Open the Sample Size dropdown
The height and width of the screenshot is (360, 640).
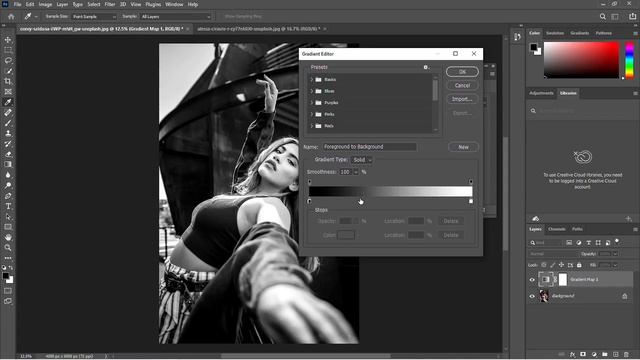[94, 17]
